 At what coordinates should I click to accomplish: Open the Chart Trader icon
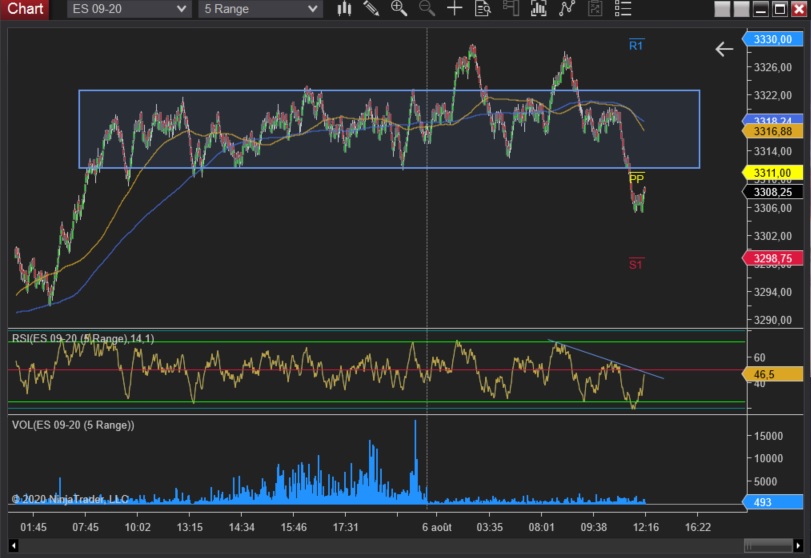[511, 9]
